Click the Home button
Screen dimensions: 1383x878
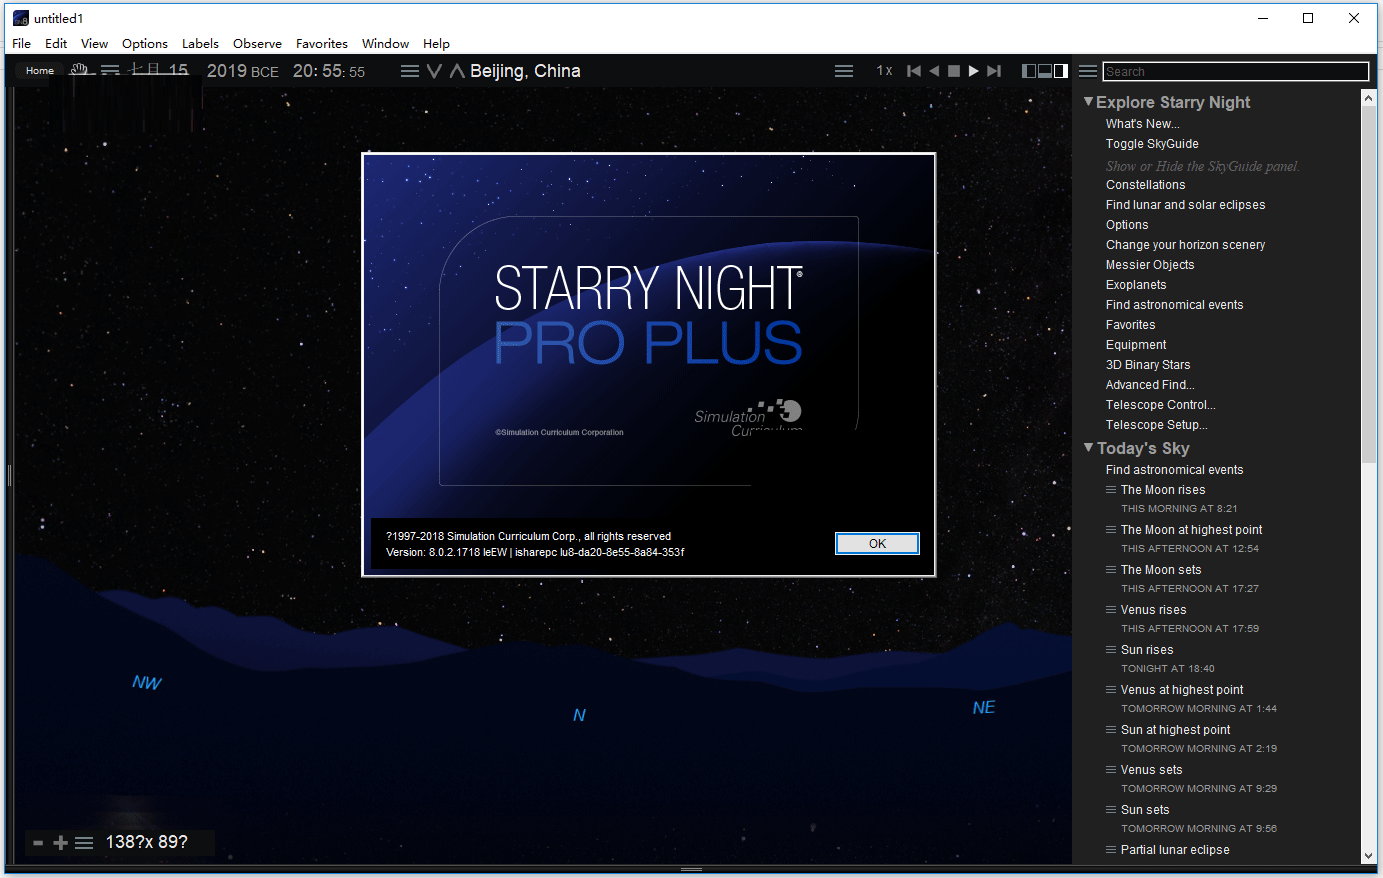40,71
